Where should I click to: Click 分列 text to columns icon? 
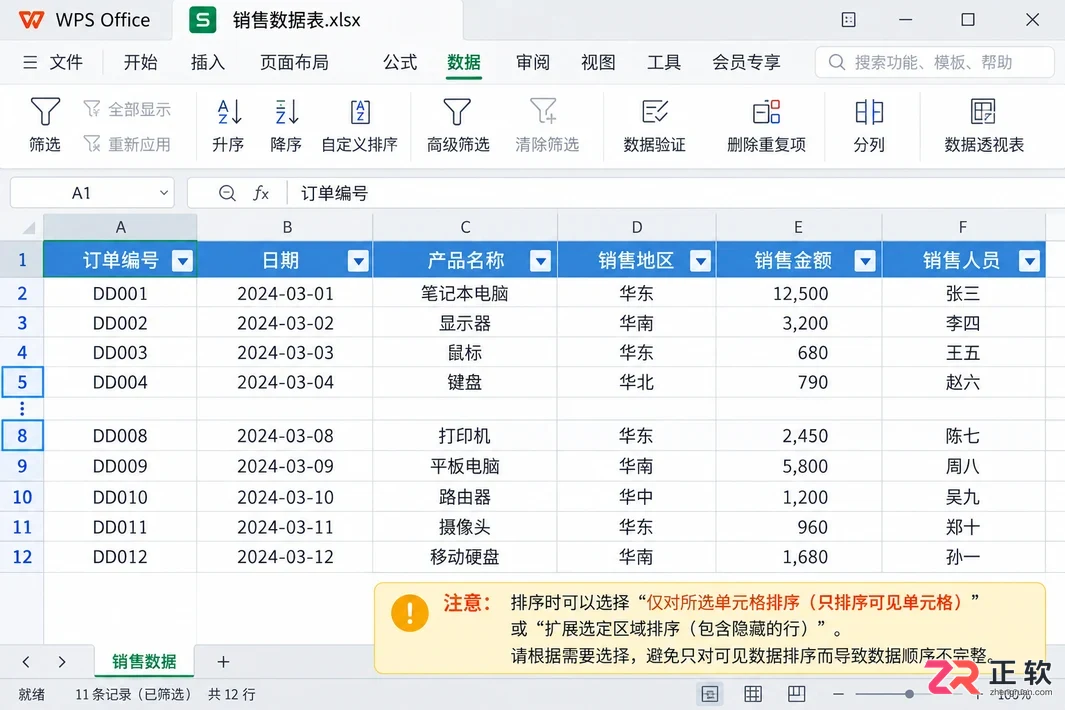[869, 112]
